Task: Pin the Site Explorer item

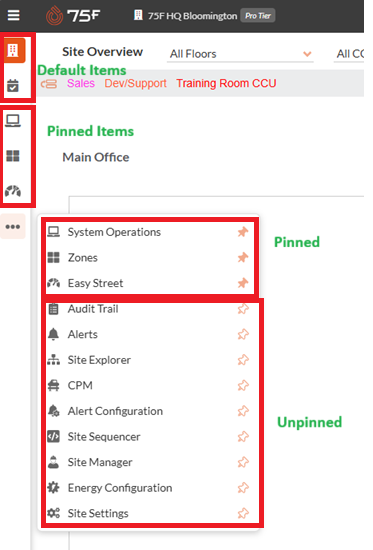Action: click(243, 360)
